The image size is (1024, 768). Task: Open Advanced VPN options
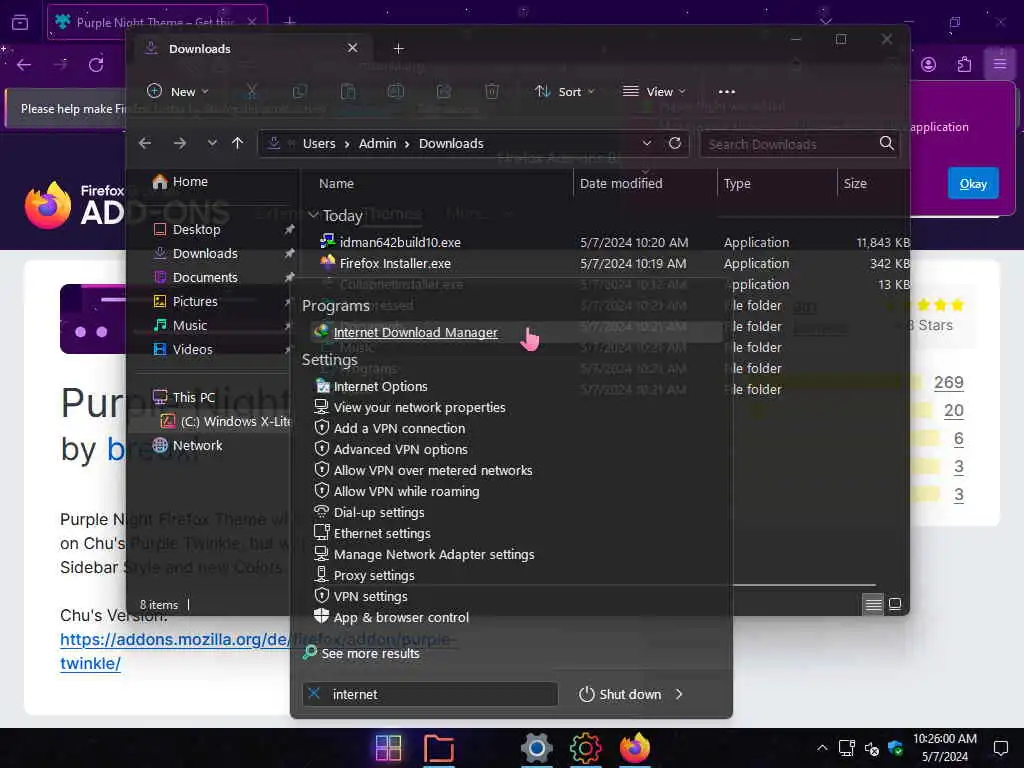(400, 449)
